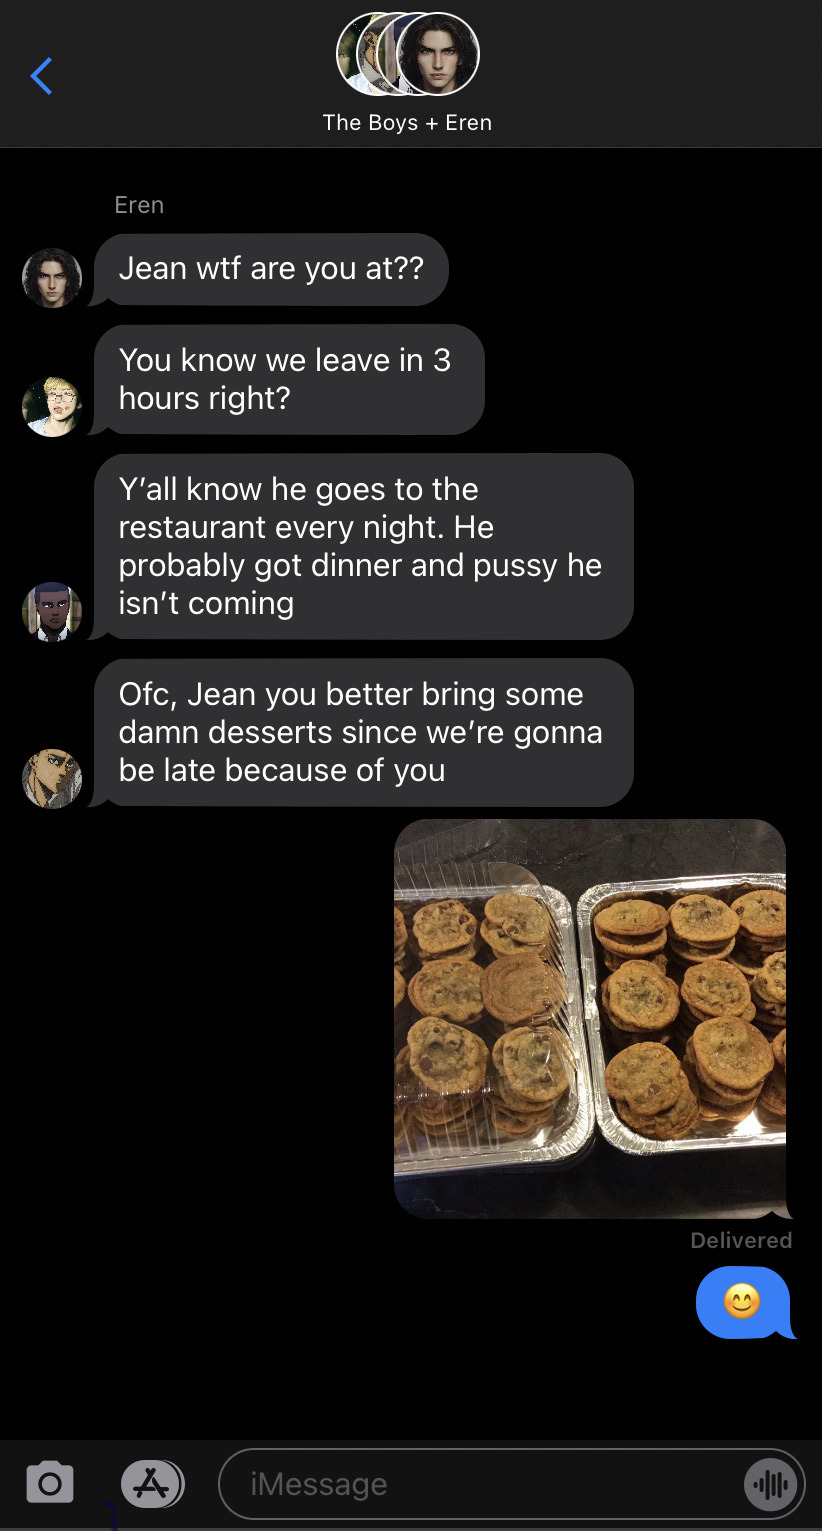Image resolution: width=822 pixels, height=1531 pixels.
Task: Tap the 'bring some damn desserts' message
Action: [x=364, y=732]
